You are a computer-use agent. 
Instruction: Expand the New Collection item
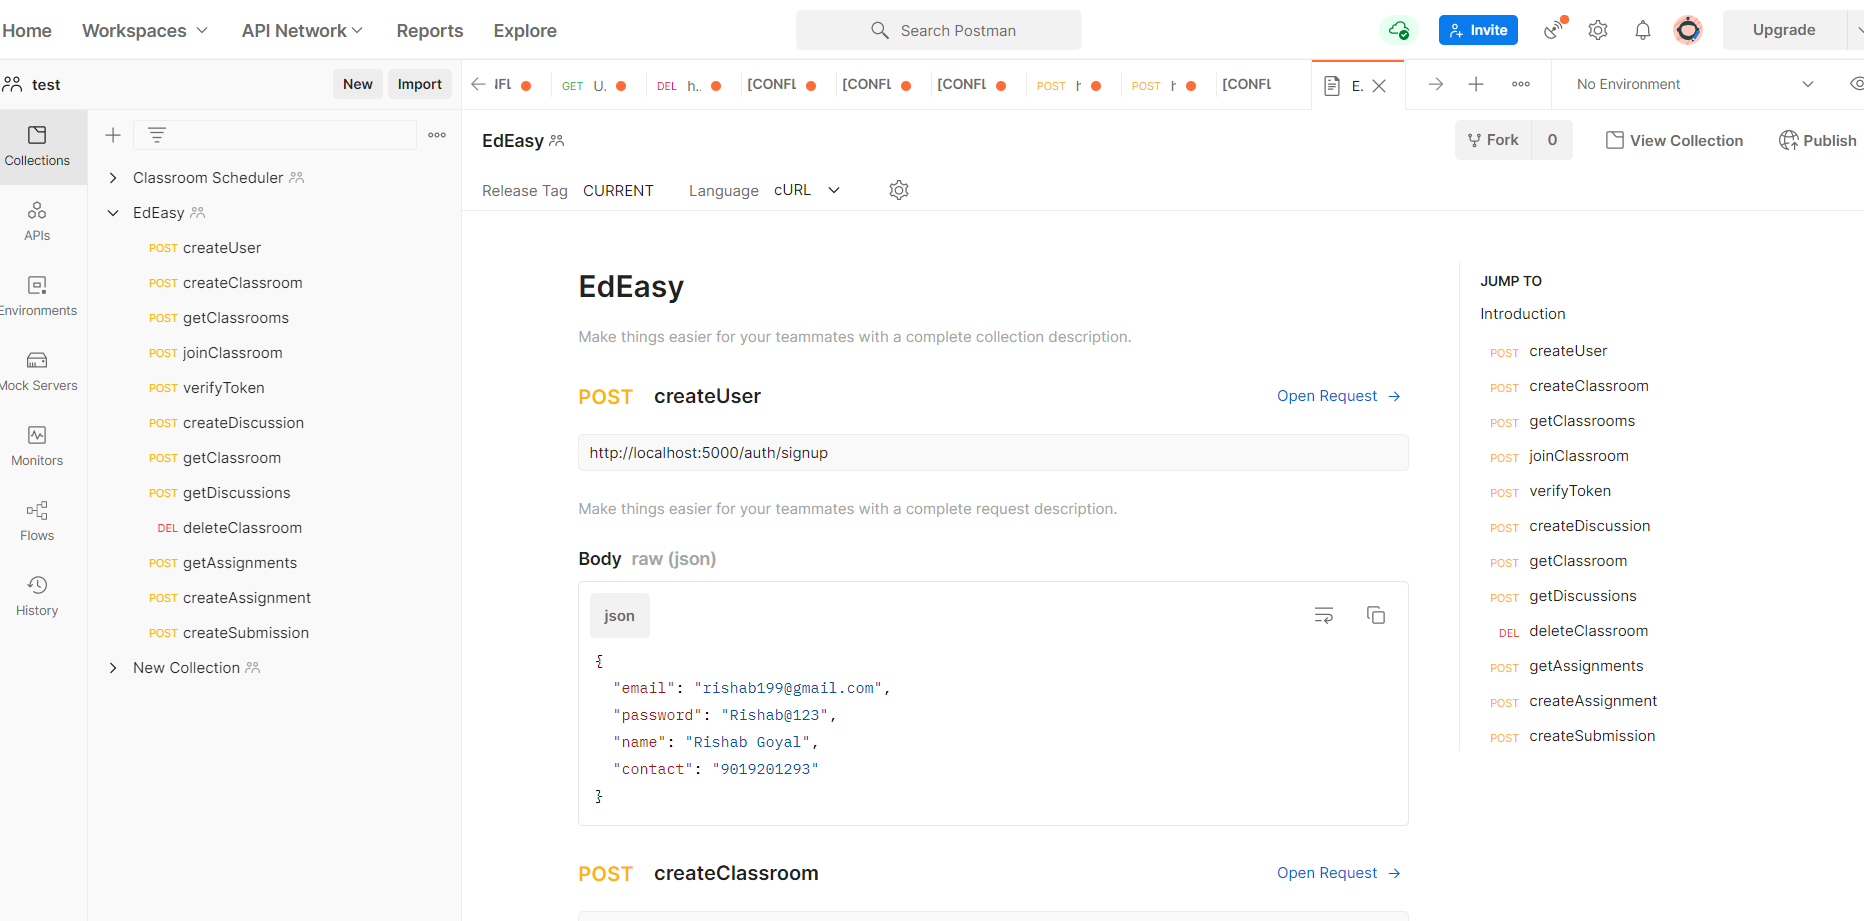(x=113, y=668)
